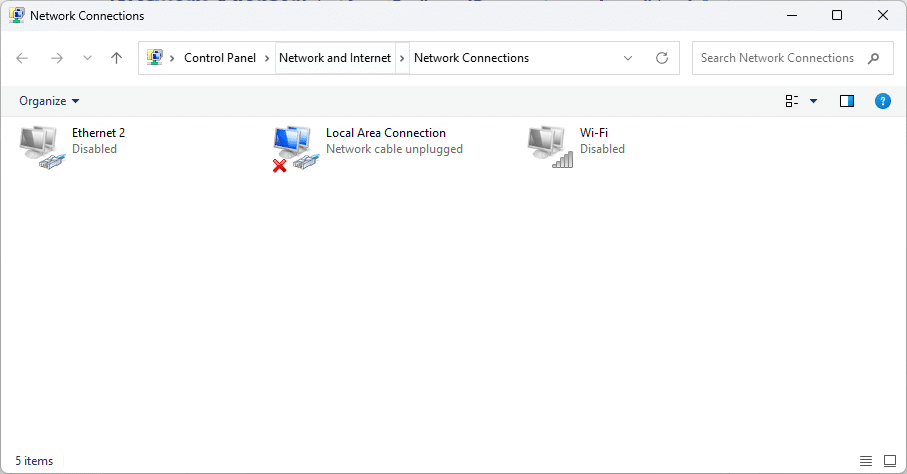Open the Organize dropdown menu
Viewport: 907px width, 474px height.
click(x=49, y=101)
